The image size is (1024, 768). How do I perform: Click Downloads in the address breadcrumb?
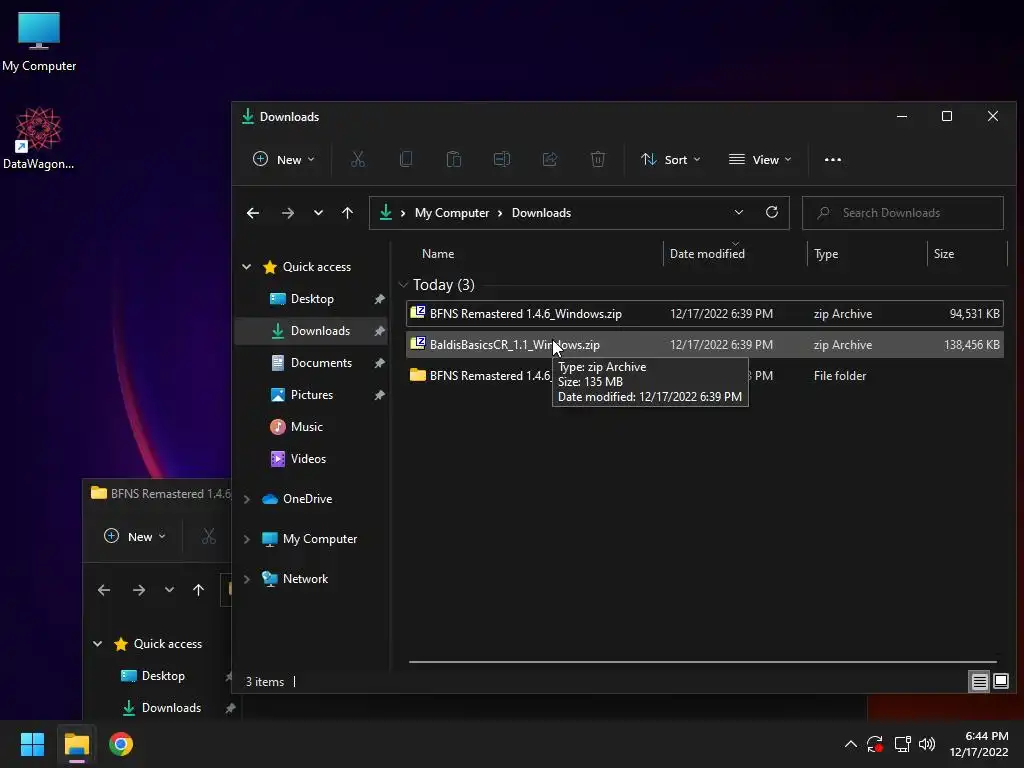[541, 213]
